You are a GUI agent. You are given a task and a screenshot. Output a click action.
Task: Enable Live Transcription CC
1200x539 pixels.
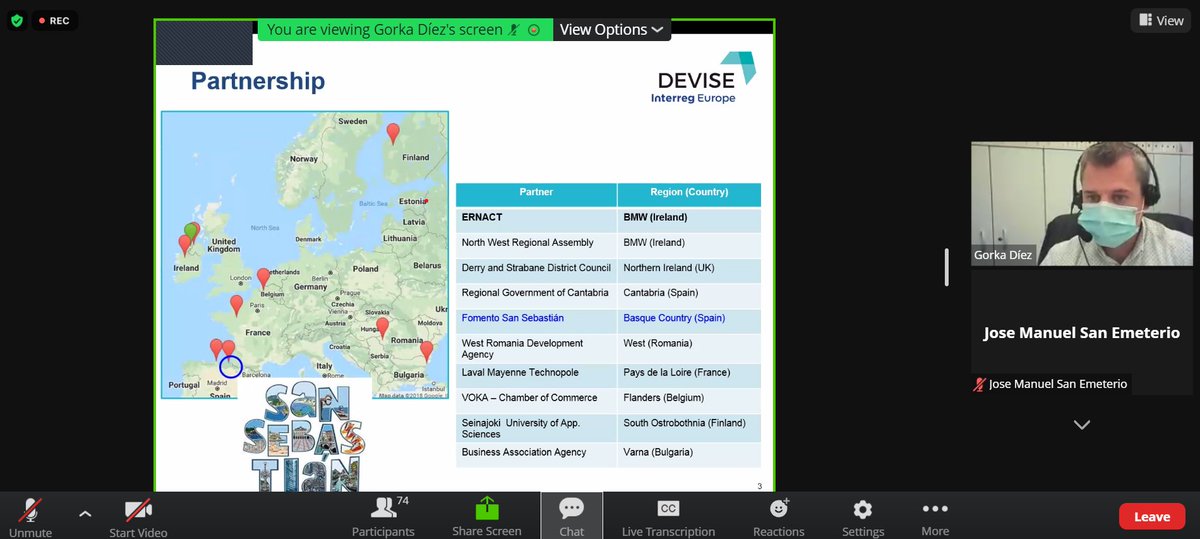668,516
